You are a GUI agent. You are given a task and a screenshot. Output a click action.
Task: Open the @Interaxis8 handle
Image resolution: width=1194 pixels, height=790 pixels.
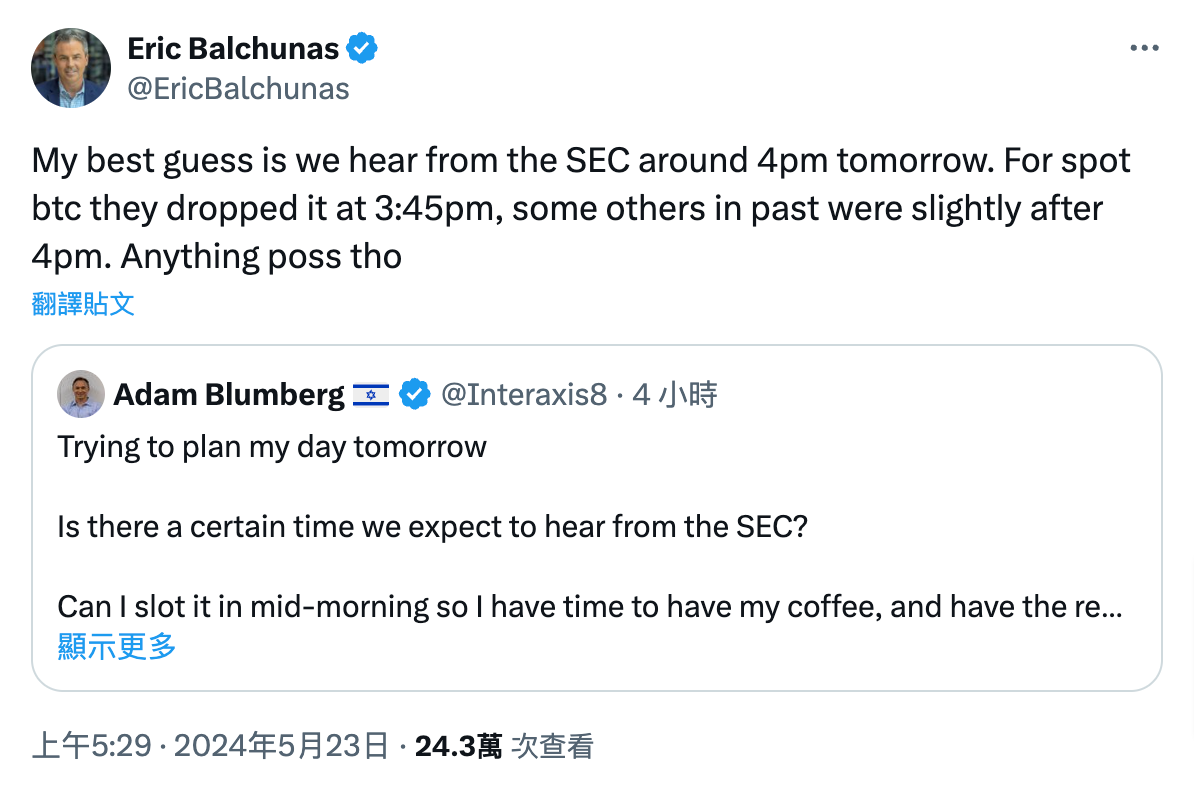coord(523,395)
